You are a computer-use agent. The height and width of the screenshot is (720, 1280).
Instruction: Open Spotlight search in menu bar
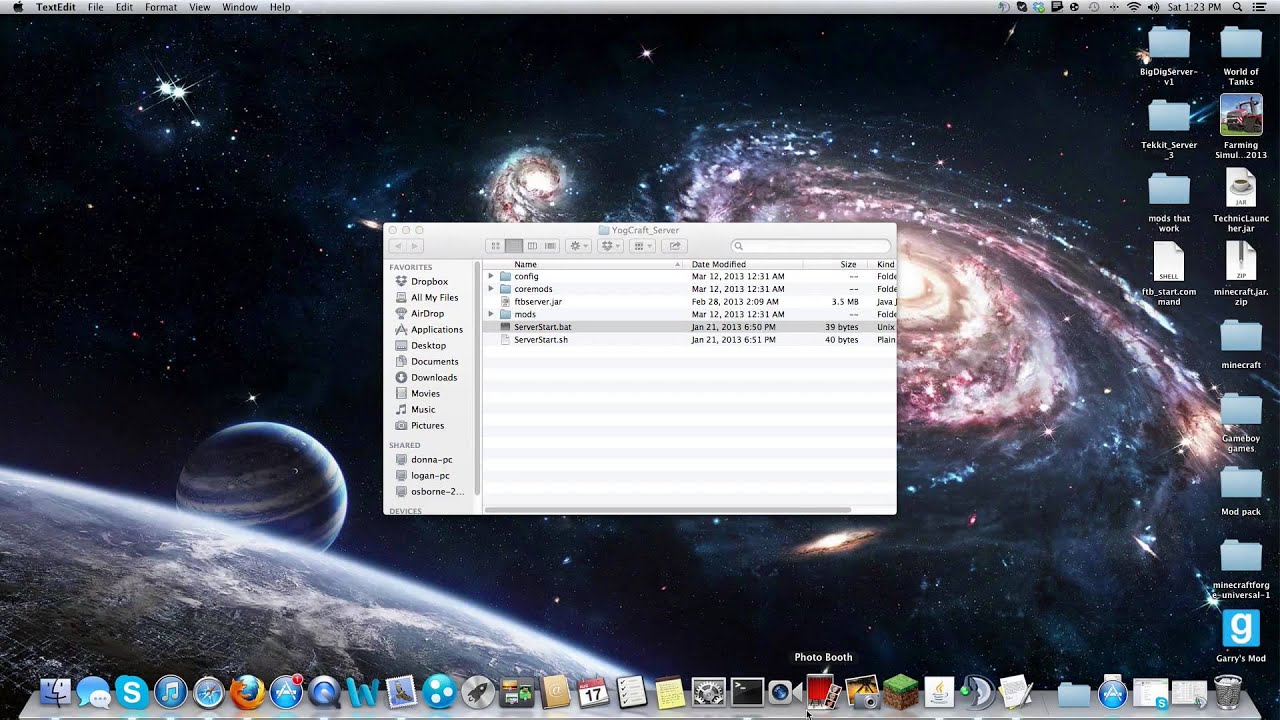pos(1237,7)
